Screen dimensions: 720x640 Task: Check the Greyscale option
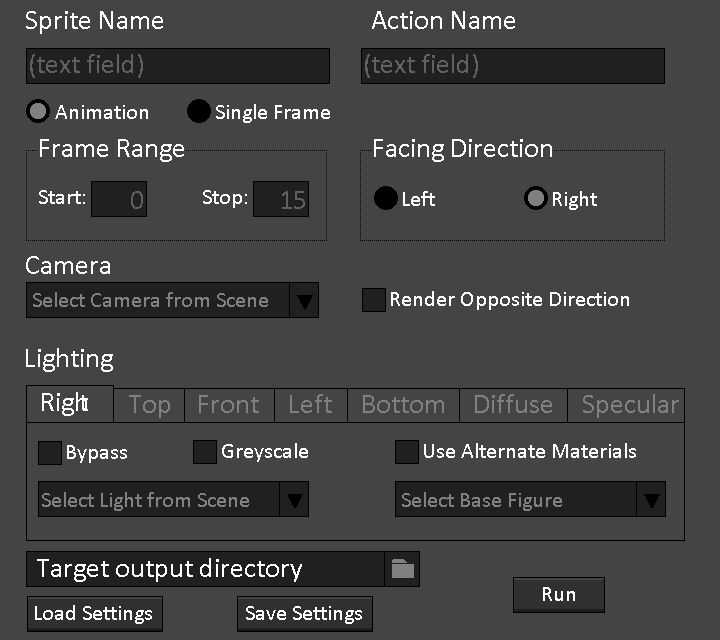click(x=205, y=452)
